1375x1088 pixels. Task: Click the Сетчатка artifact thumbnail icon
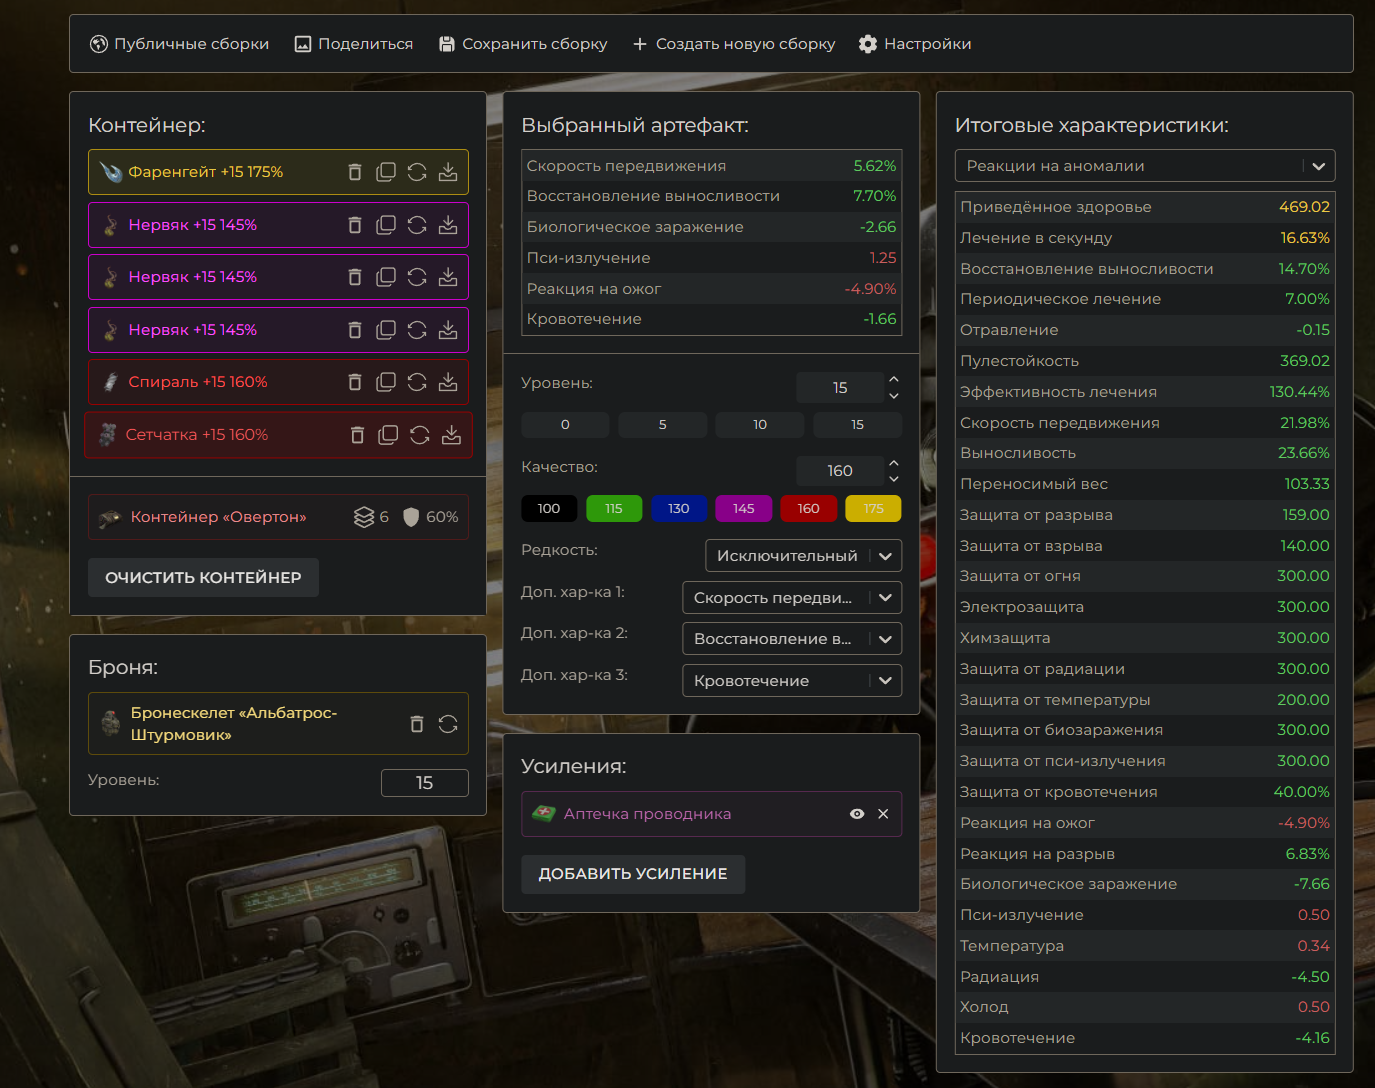(x=108, y=435)
